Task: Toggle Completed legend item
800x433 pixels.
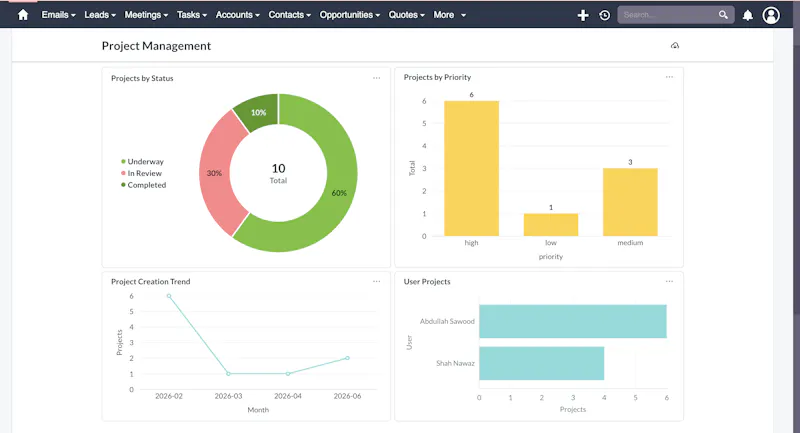Action: click(143, 185)
